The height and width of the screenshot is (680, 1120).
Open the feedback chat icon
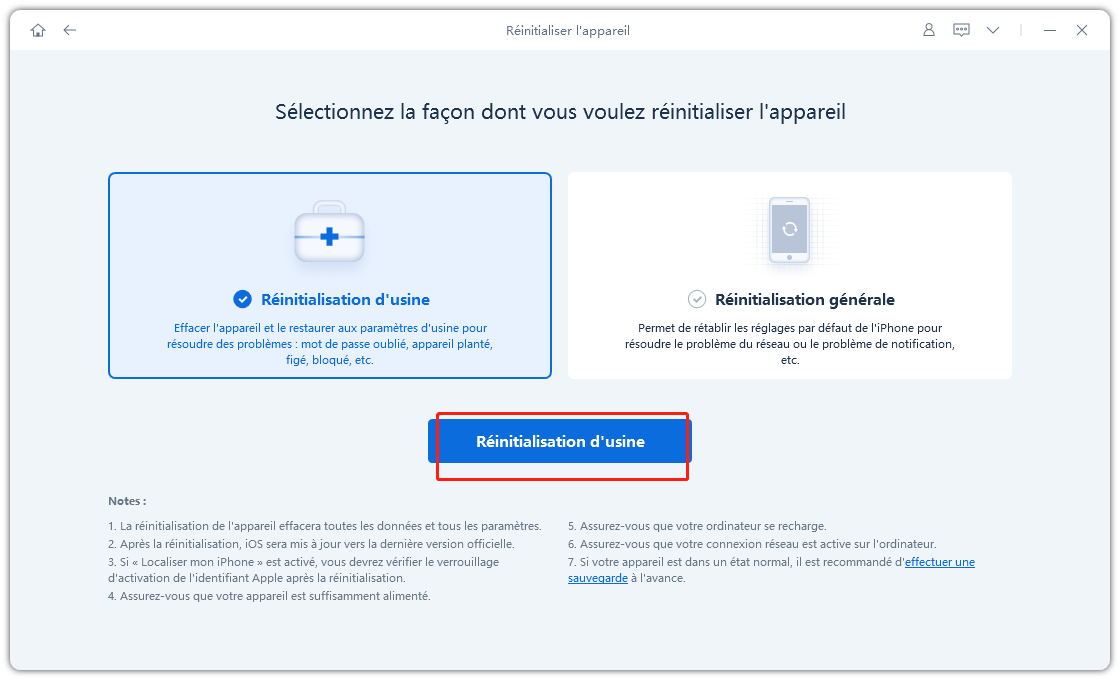point(961,30)
